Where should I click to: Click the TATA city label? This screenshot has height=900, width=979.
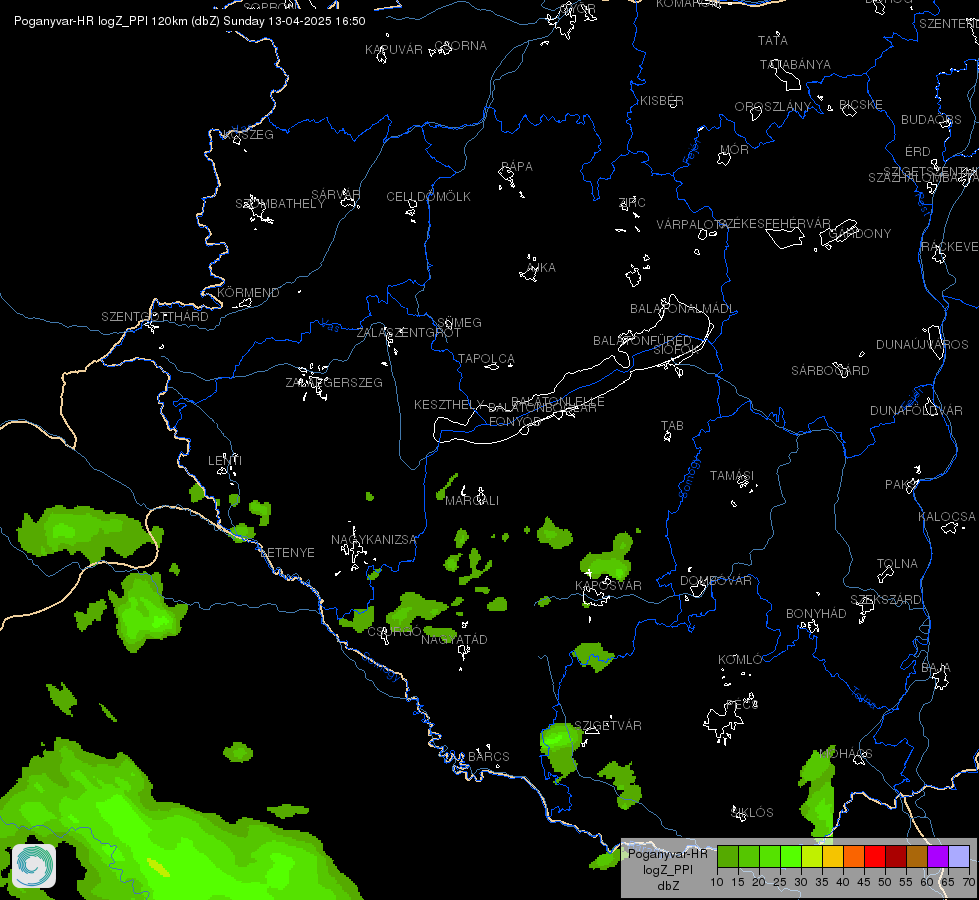pos(772,41)
